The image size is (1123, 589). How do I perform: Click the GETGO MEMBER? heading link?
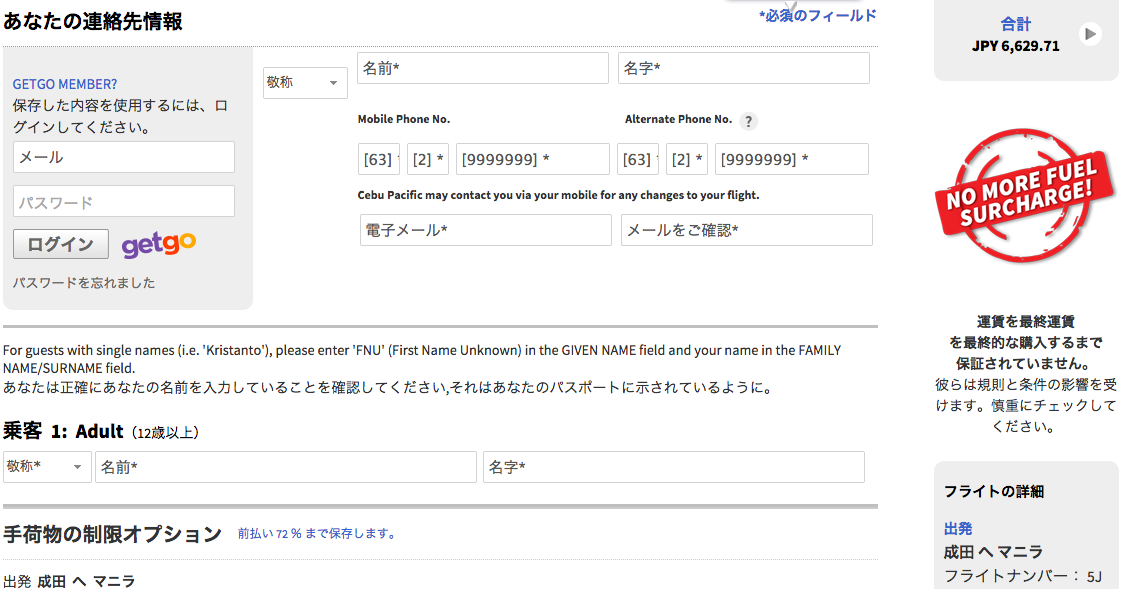click(x=65, y=84)
